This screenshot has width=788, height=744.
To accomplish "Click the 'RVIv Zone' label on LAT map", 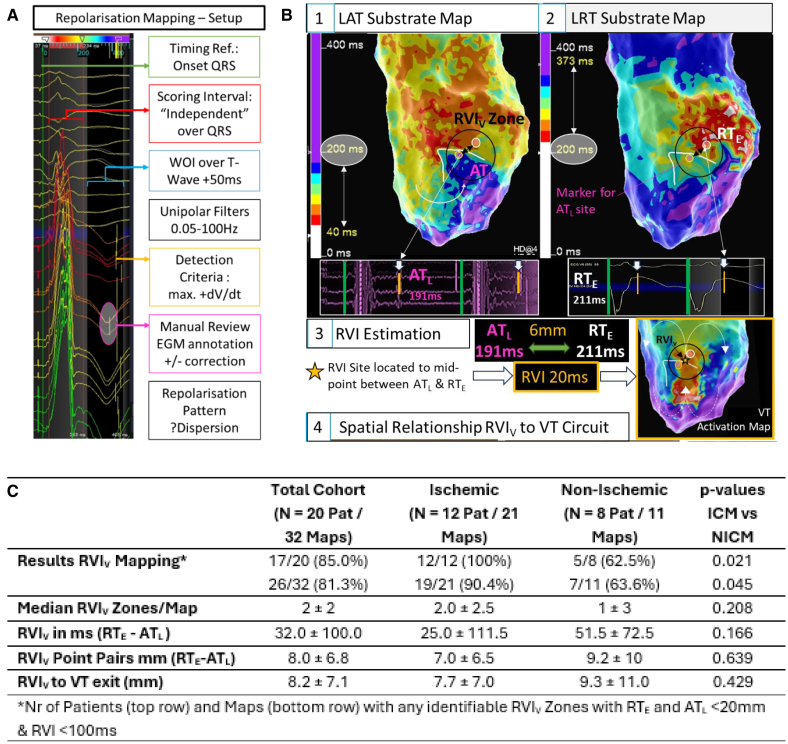I will [x=489, y=119].
